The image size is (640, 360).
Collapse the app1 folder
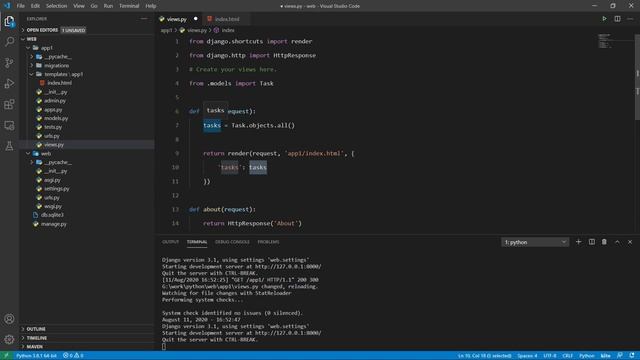point(46,48)
